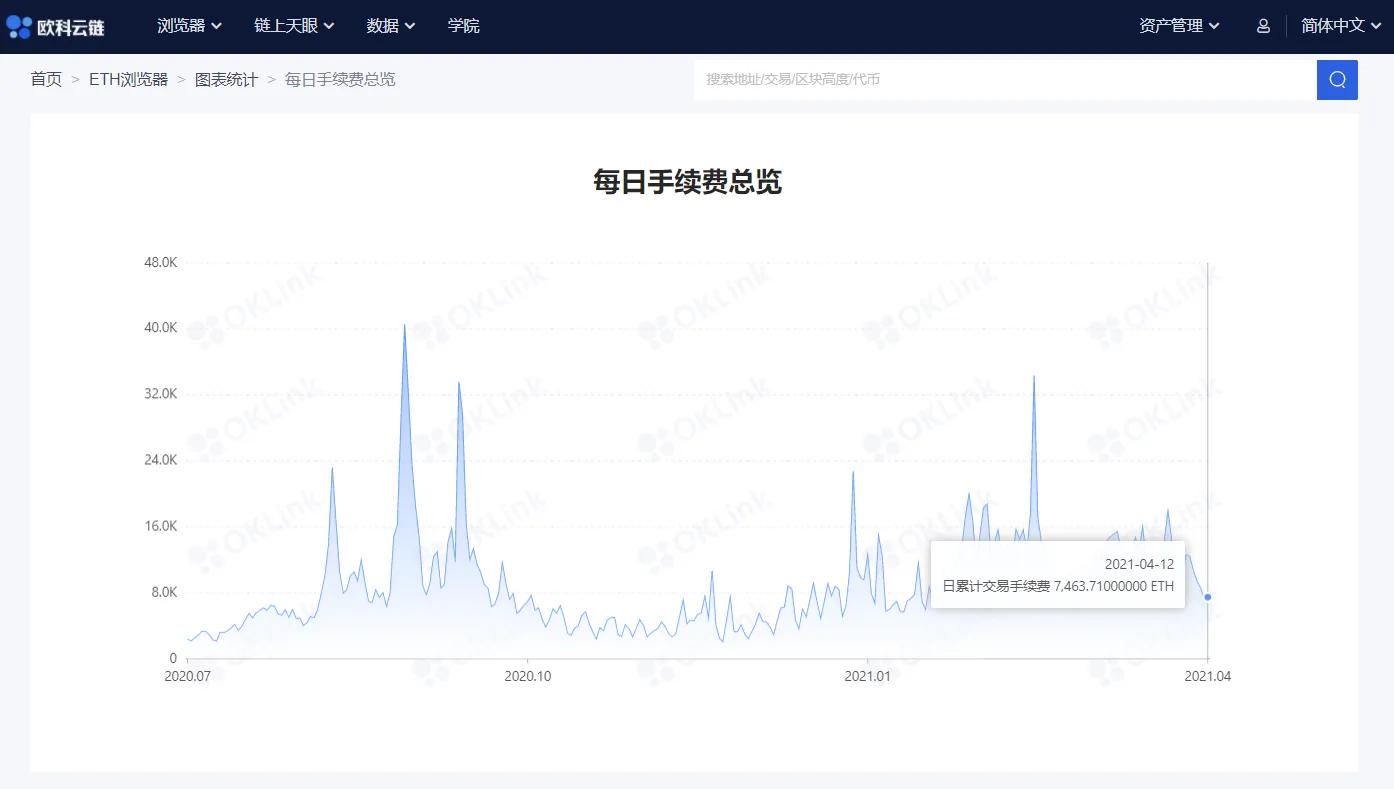
Task: Select the 学院 menu item
Action: click(x=464, y=26)
